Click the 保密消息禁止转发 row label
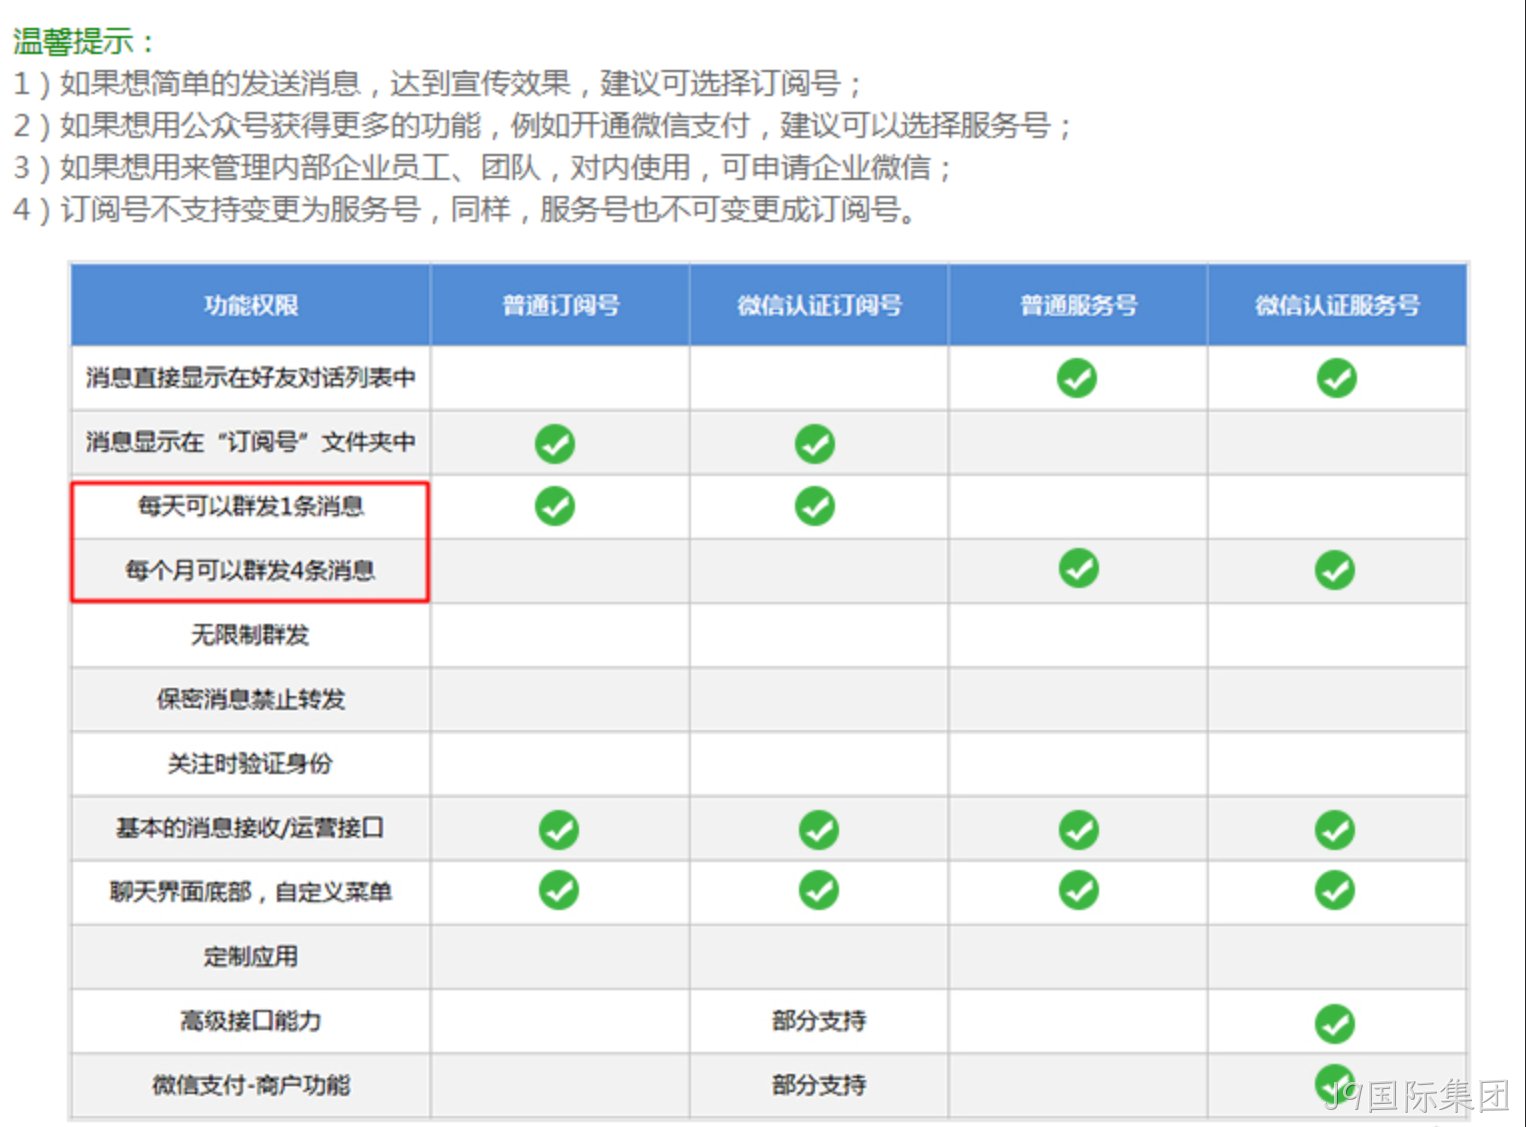Screen dimensions: 1526x1127 tap(251, 699)
